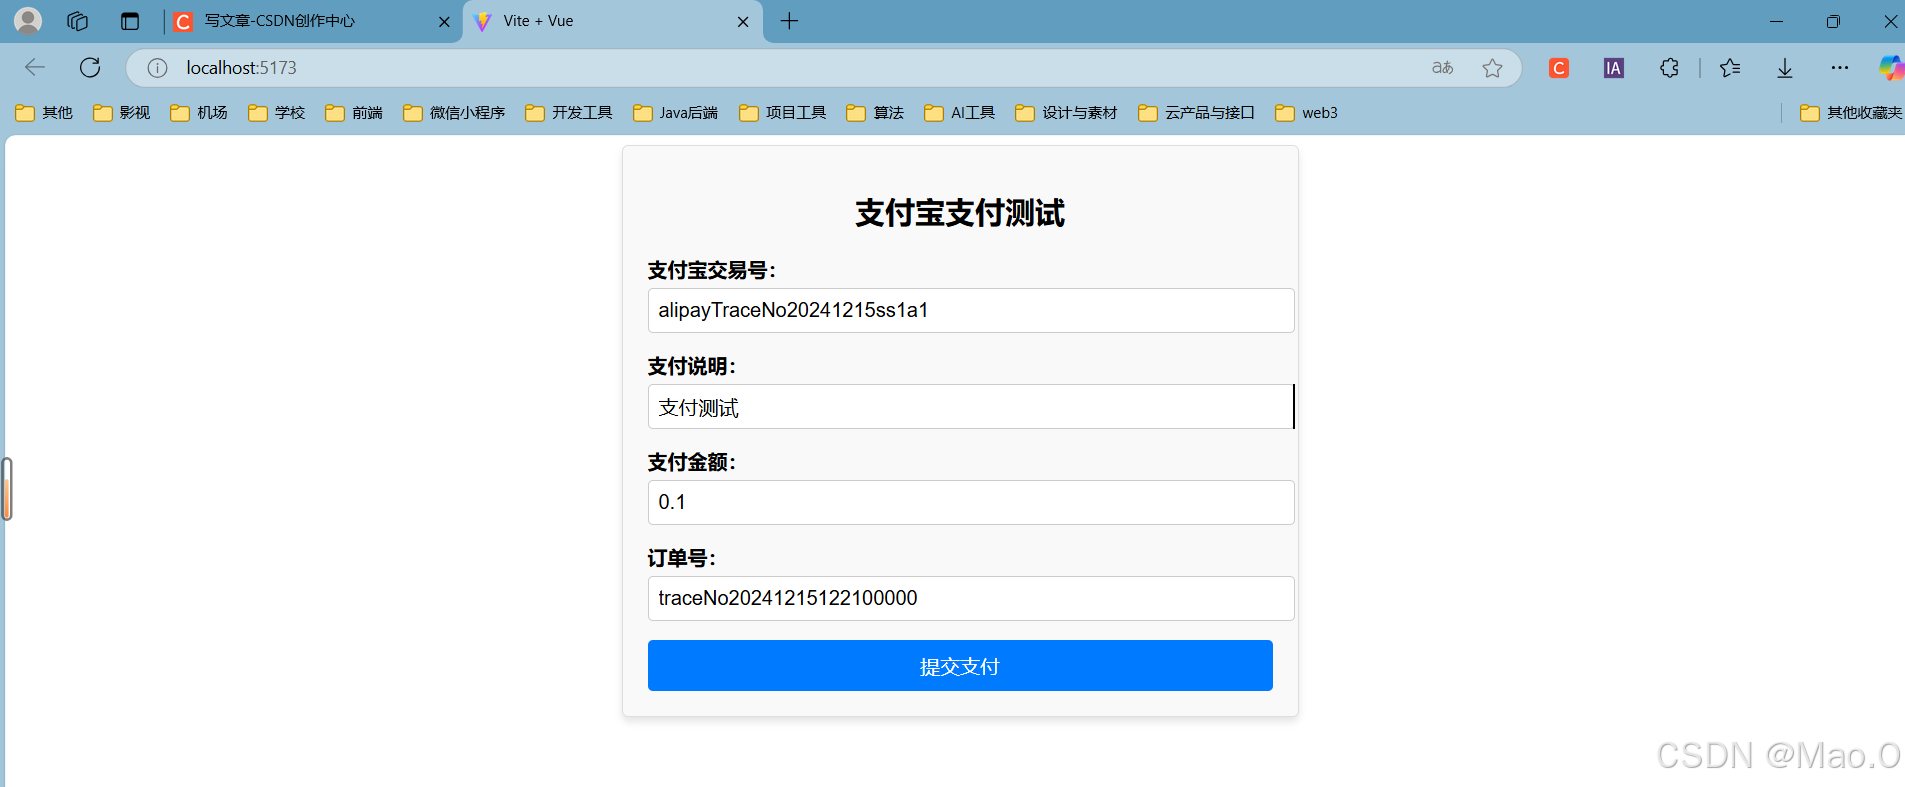Close the CSDN 写文章 tab

click(444, 22)
